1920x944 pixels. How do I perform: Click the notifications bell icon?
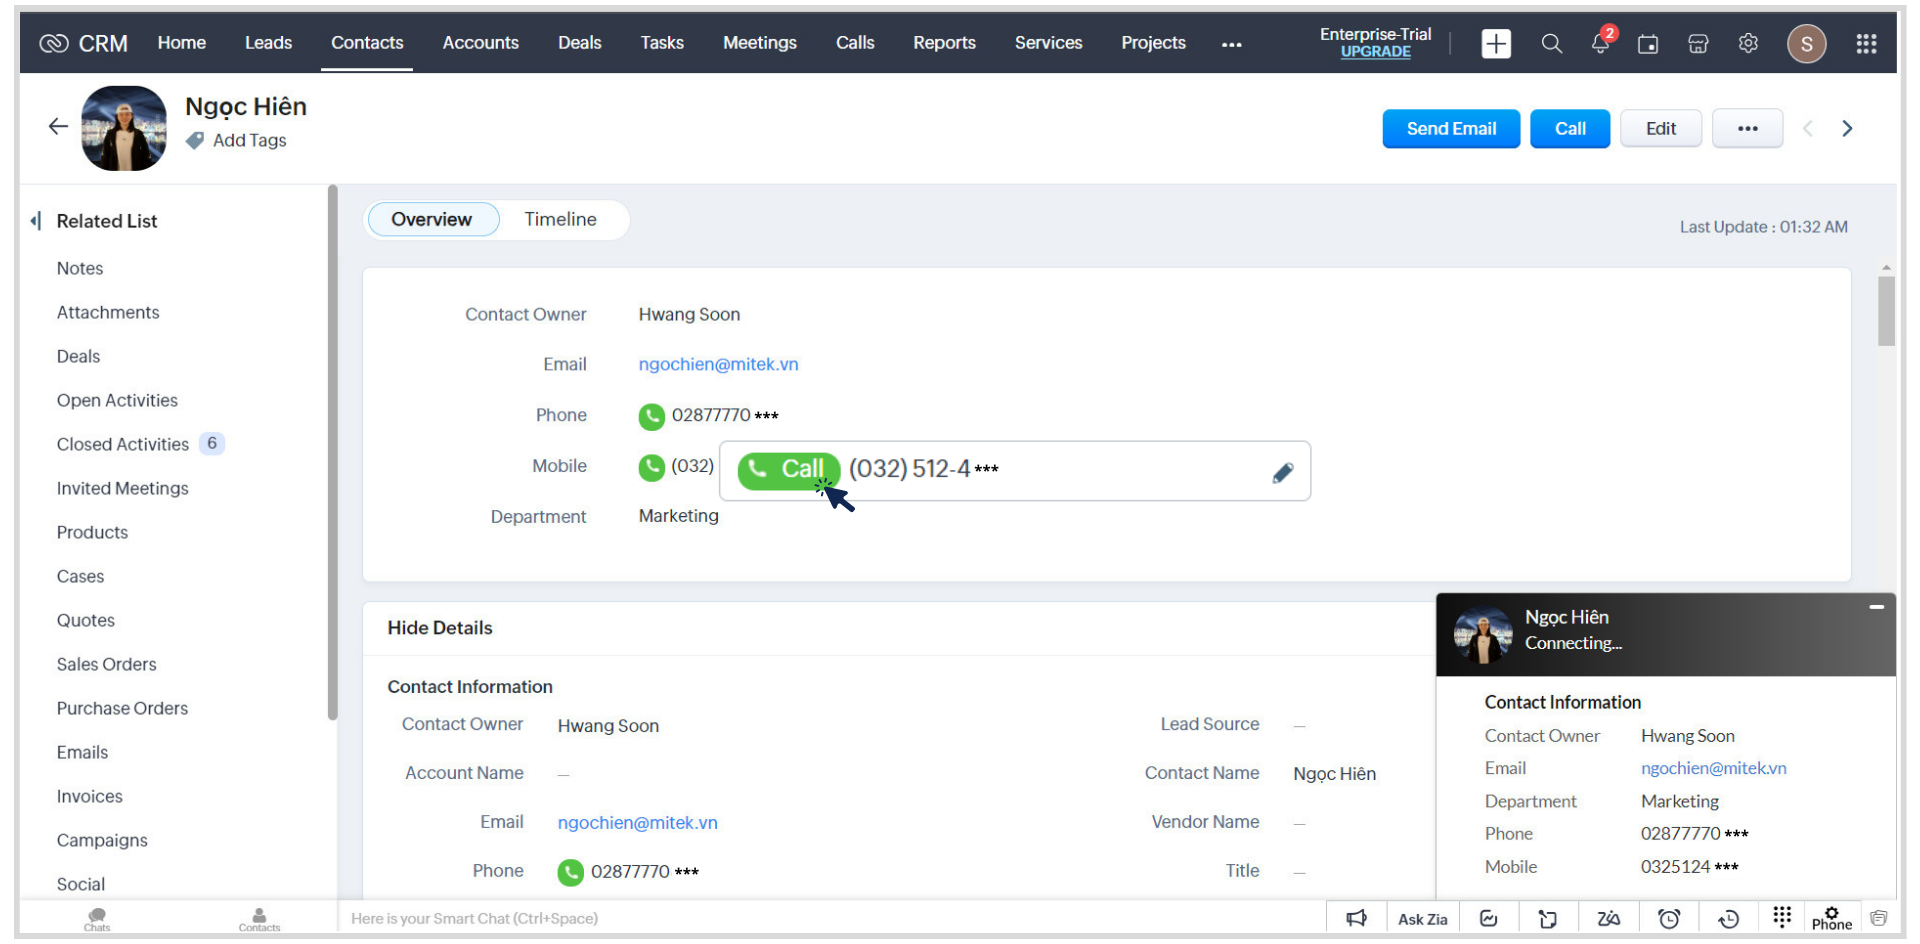point(1600,44)
